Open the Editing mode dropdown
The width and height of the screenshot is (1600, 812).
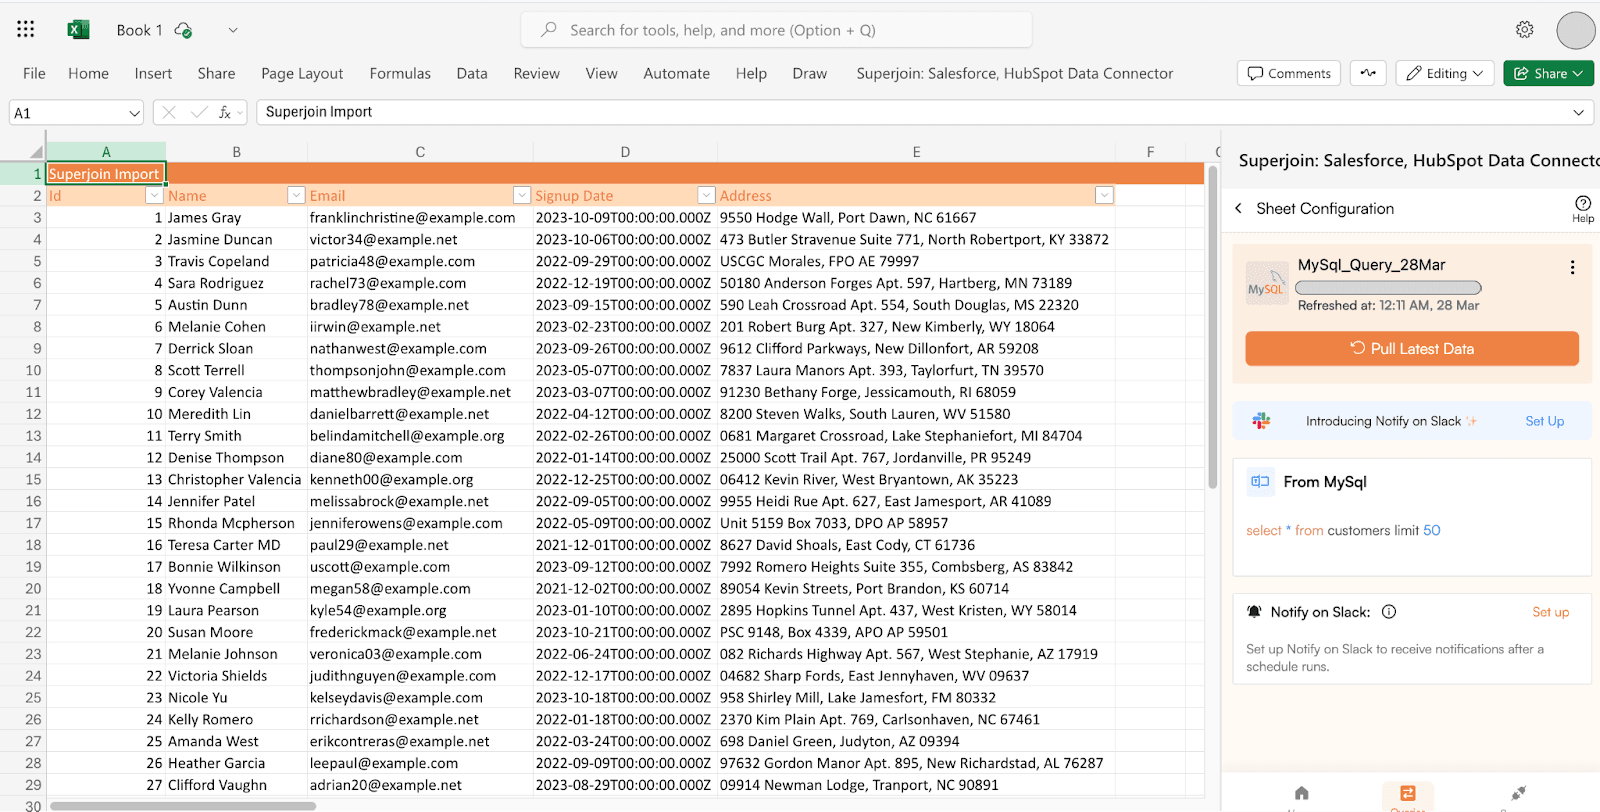coord(1445,73)
